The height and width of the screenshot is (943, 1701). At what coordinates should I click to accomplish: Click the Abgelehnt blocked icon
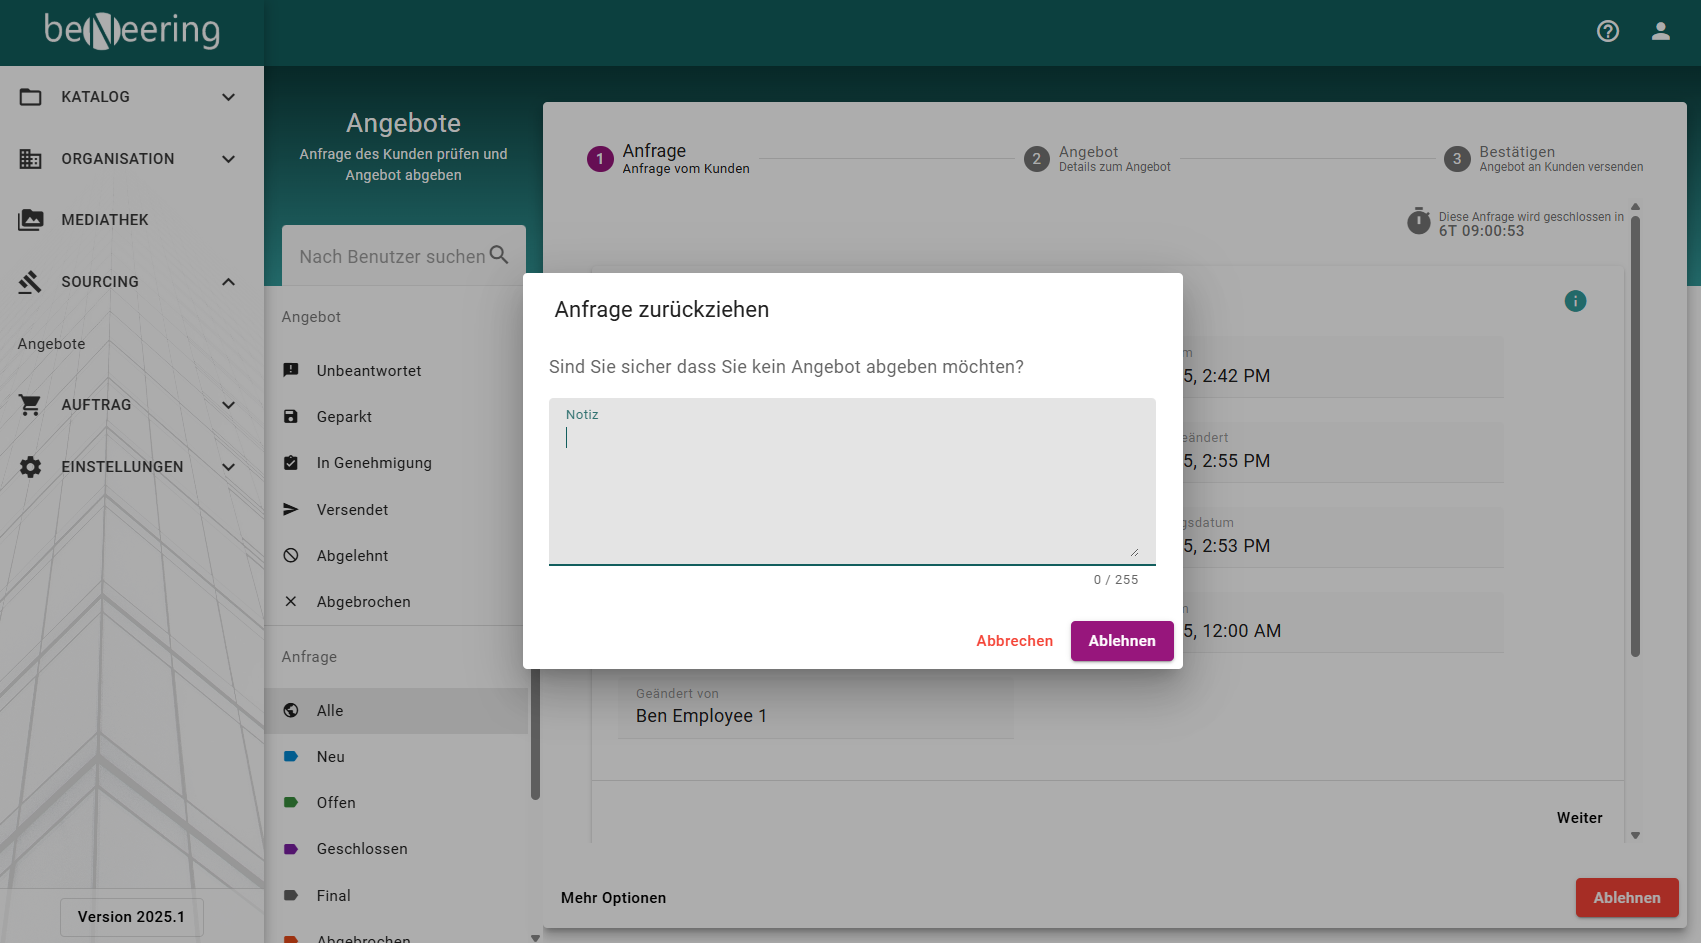click(291, 555)
